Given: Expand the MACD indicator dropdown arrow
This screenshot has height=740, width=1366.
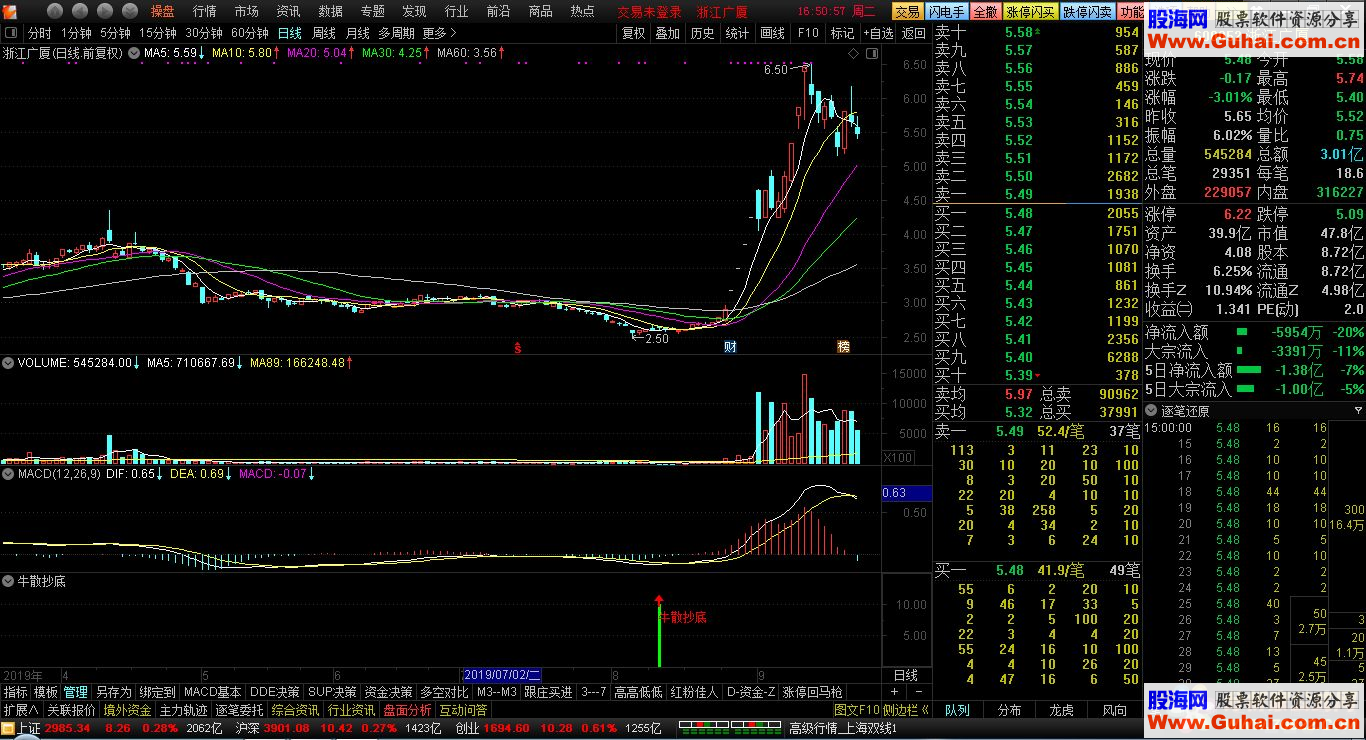Looking at the screenshot, I should click(x=8, y=474).
